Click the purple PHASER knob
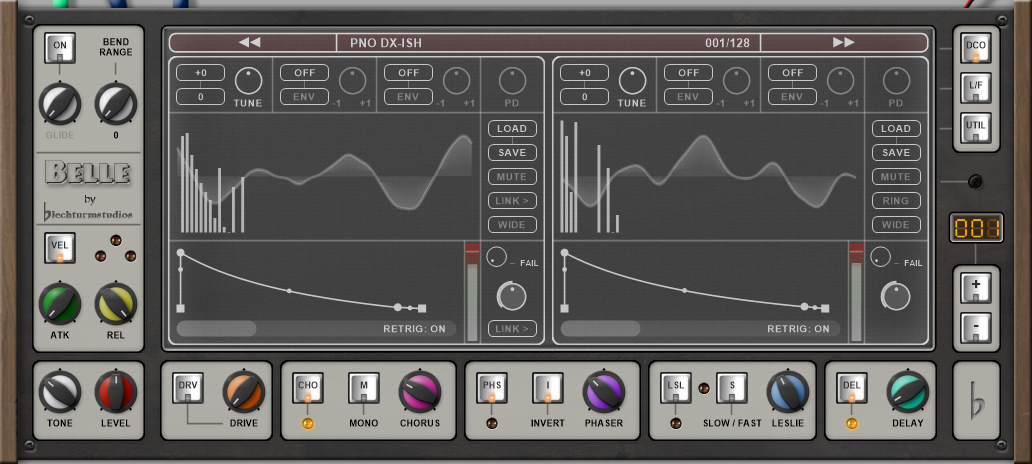 pyautogui.click(x=603, y=392)
